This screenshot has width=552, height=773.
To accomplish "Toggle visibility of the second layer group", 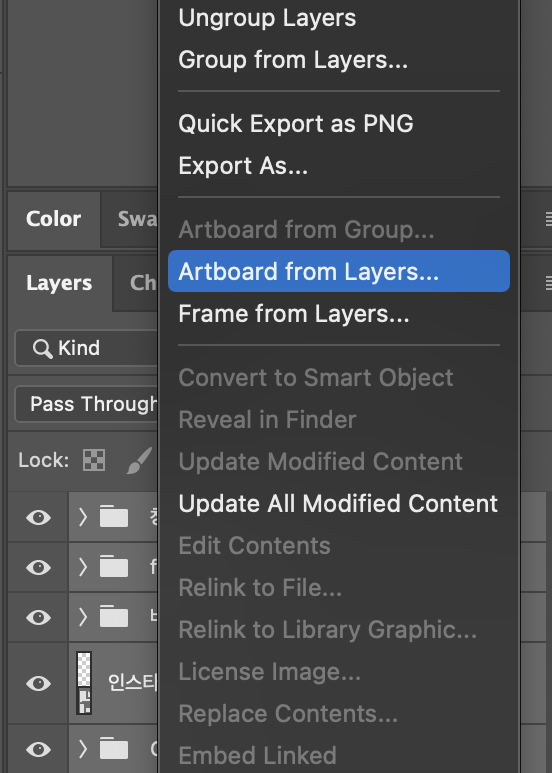I will pyautogui.click(x=38, y=567).
